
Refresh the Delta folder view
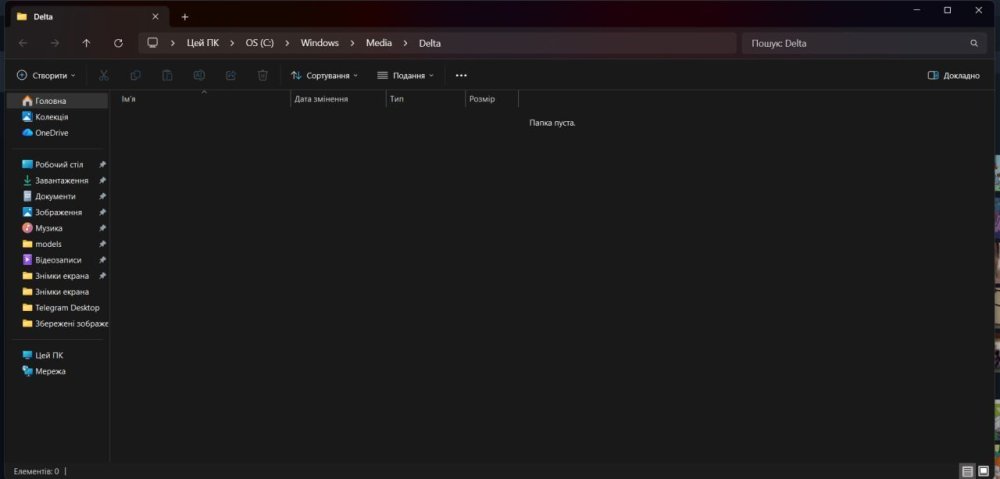point(118,43)
